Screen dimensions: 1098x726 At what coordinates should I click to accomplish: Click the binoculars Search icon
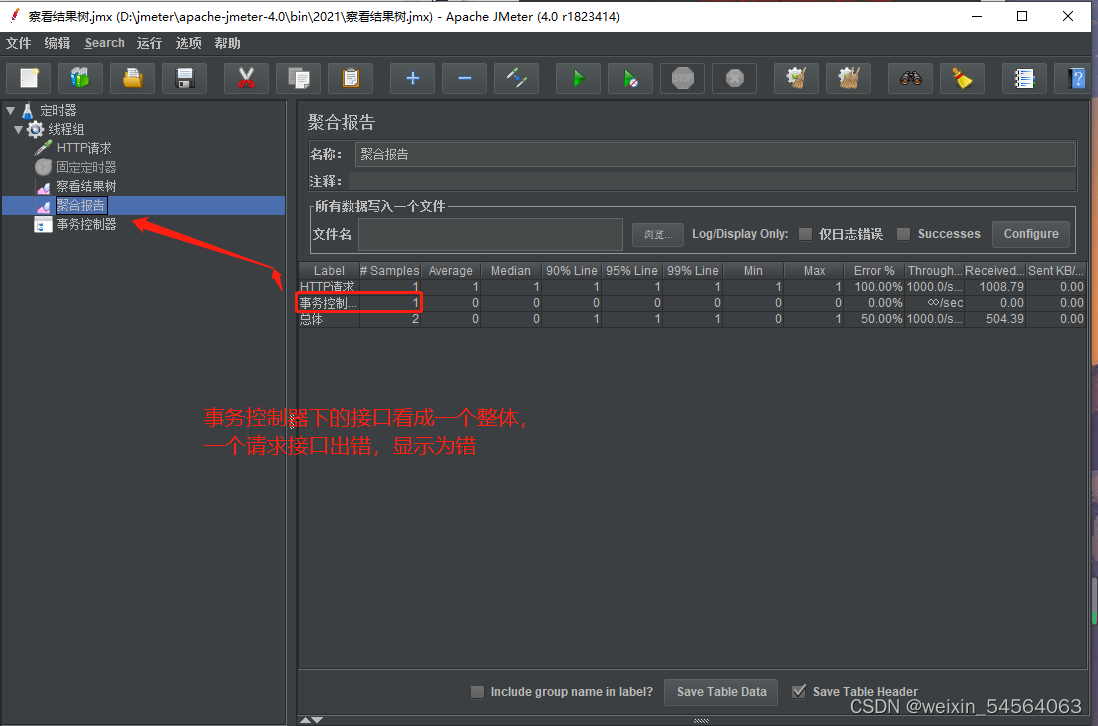pyautogui.click(x=910, y=78)
